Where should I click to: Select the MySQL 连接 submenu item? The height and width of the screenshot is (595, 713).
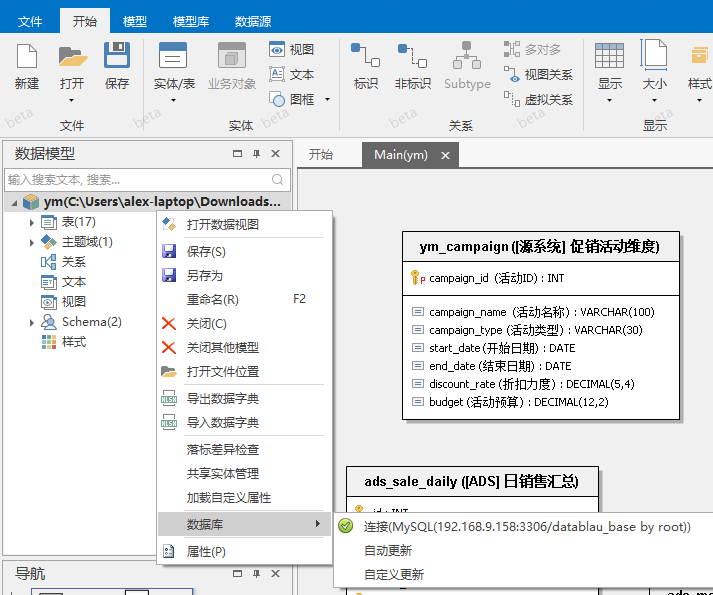pyautogui.click(x=523, y=527)
